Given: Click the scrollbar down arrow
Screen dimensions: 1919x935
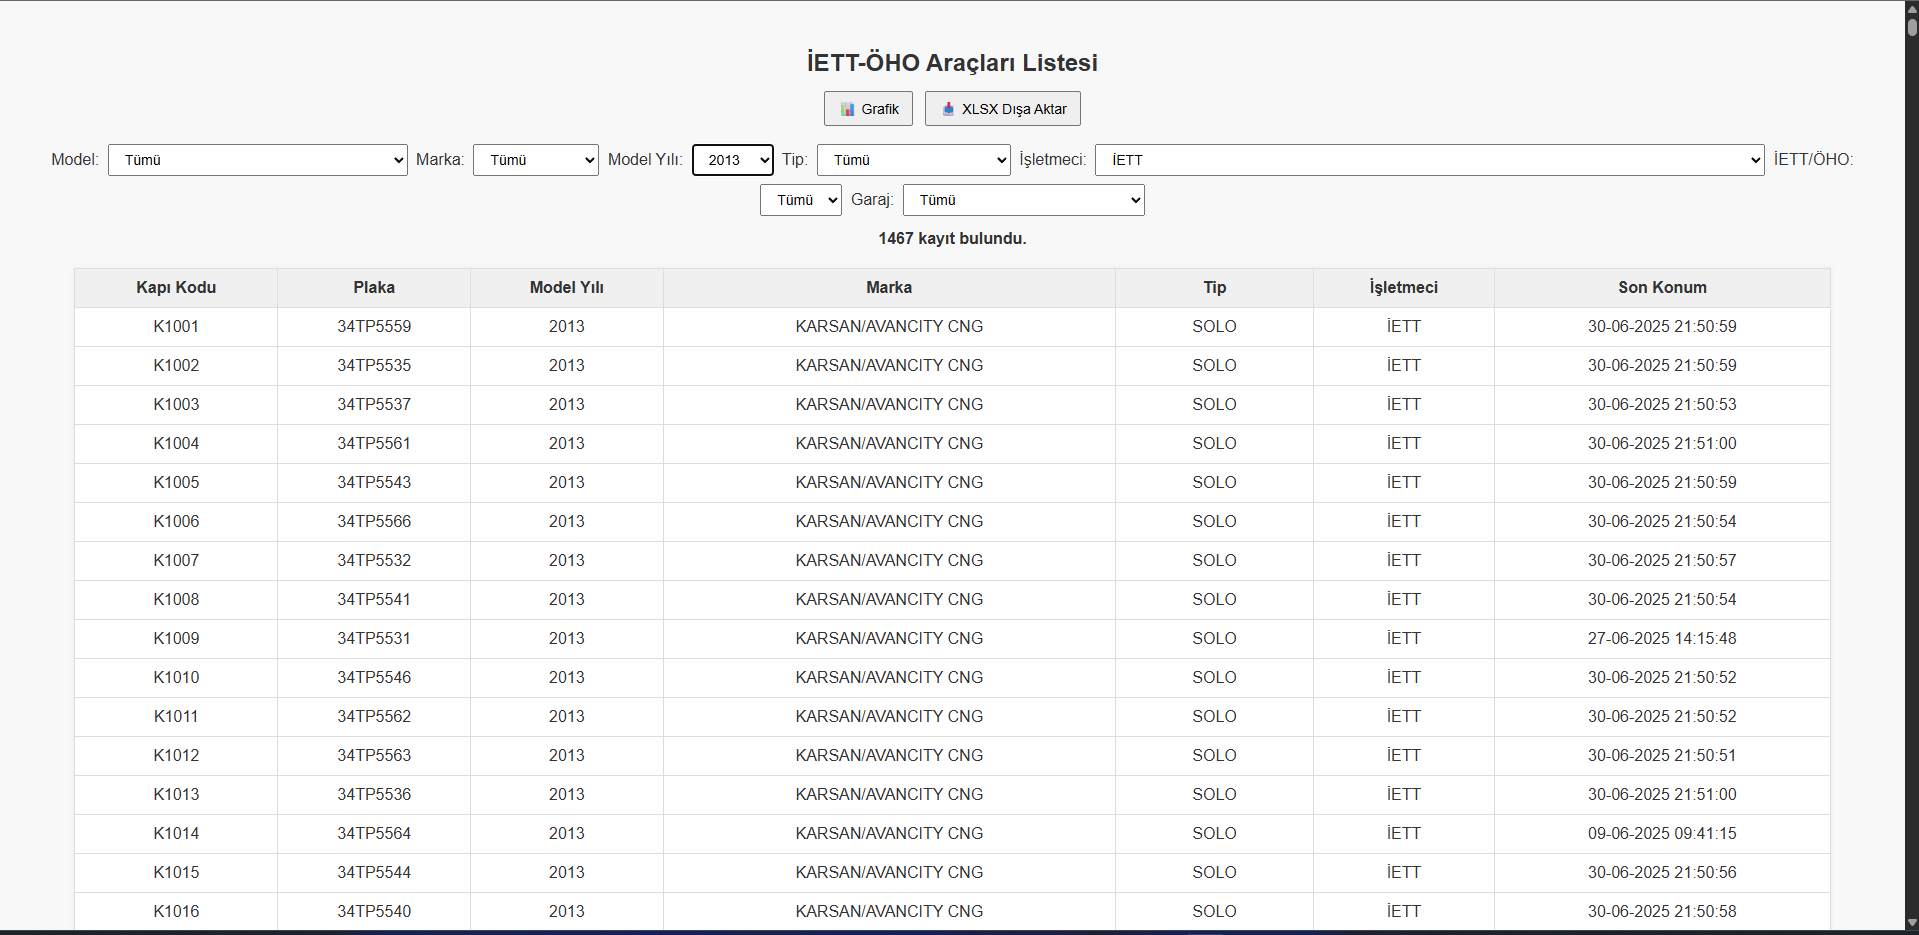Looking at the screenshot, I should point(1911,923).
